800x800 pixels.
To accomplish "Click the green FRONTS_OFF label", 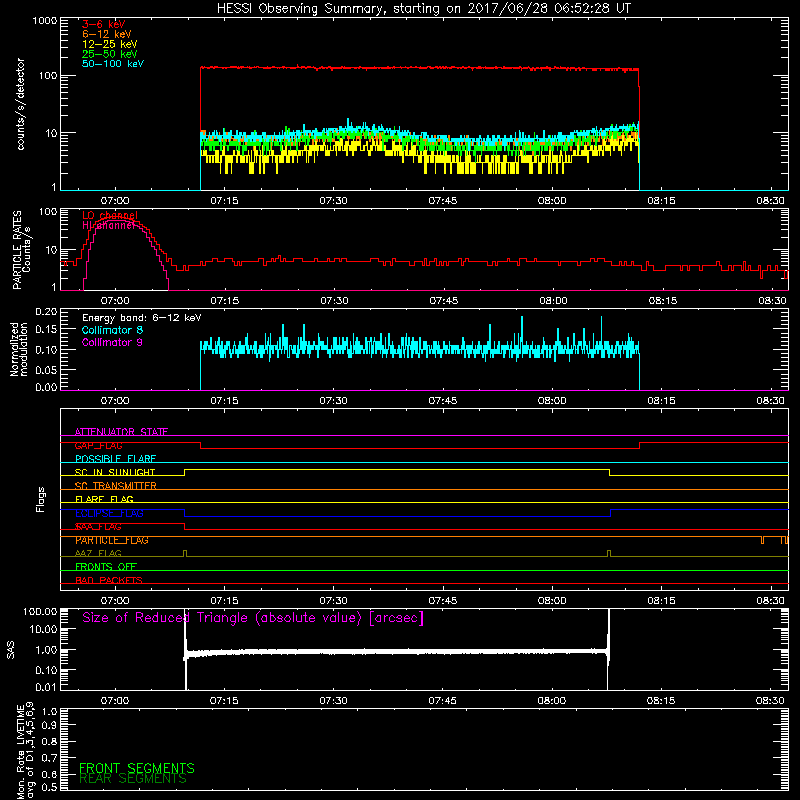I will point(106,567).
